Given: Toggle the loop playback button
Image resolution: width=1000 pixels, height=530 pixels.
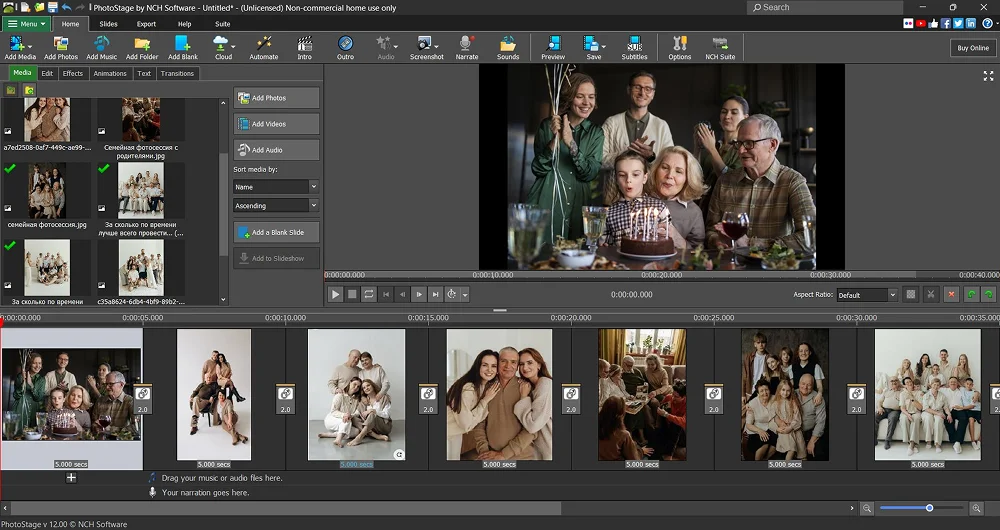Looking at the screenshot, I should click(x=369, y=294).
